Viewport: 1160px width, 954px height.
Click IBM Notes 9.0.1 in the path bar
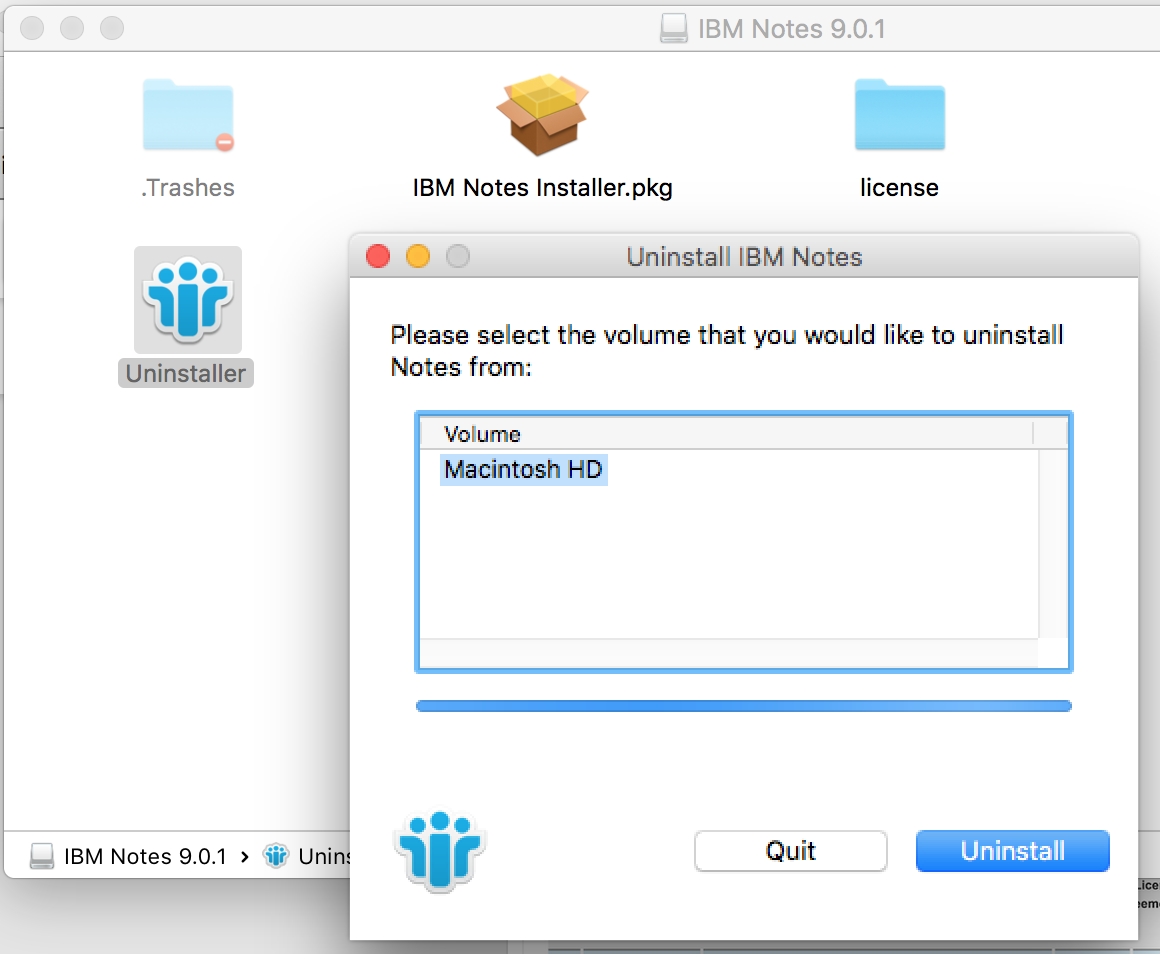pyautogui.click(x=145, y=856)
